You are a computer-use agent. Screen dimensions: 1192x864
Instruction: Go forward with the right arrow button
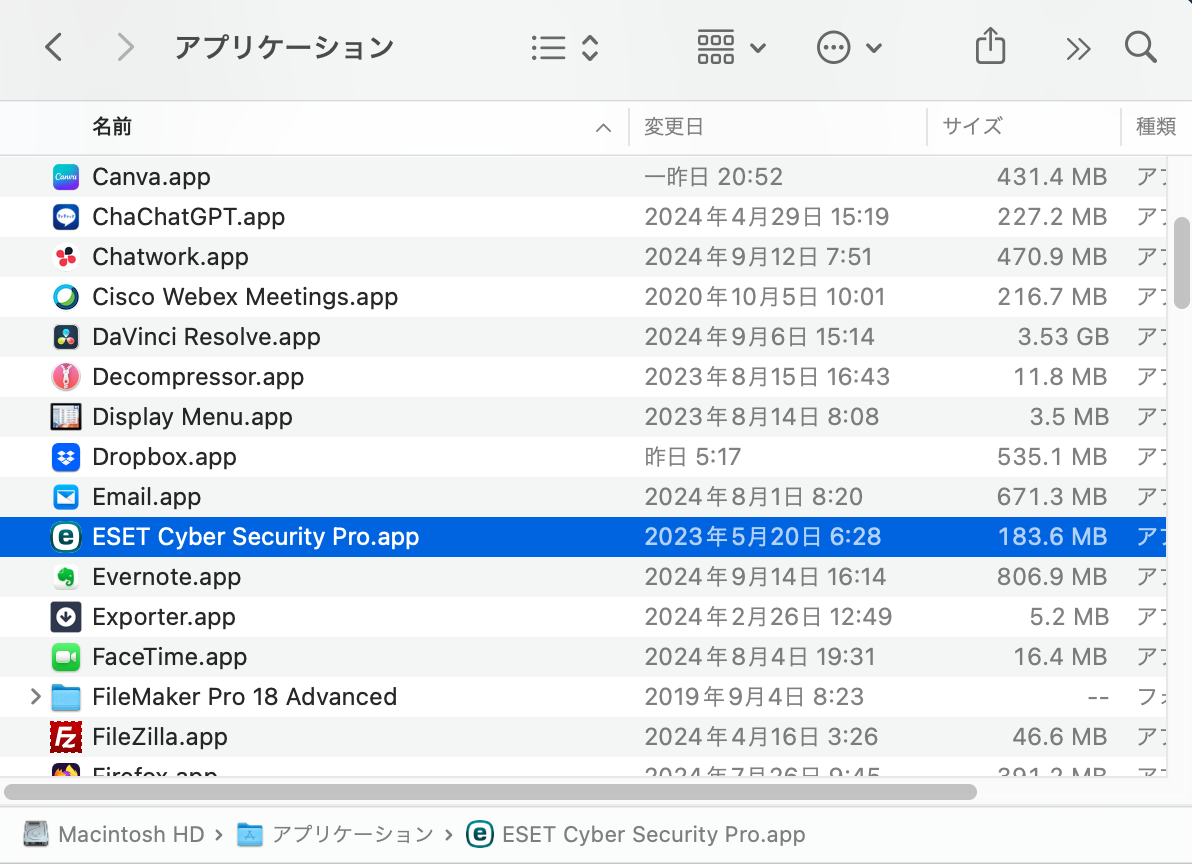pos(125,48)
